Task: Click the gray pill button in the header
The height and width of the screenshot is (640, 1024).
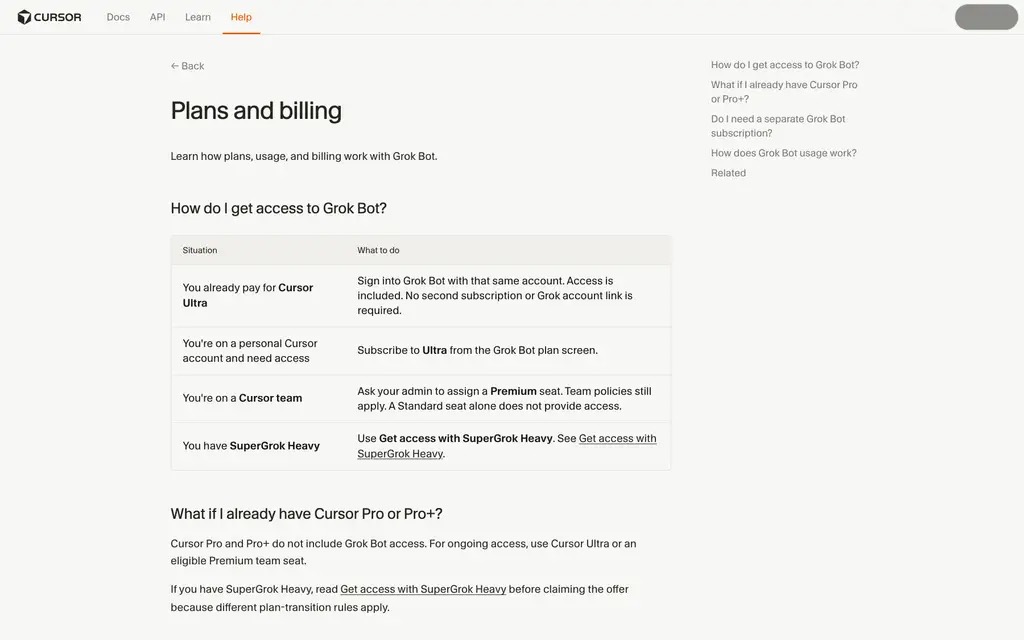Action: click(x=986, y=17)
